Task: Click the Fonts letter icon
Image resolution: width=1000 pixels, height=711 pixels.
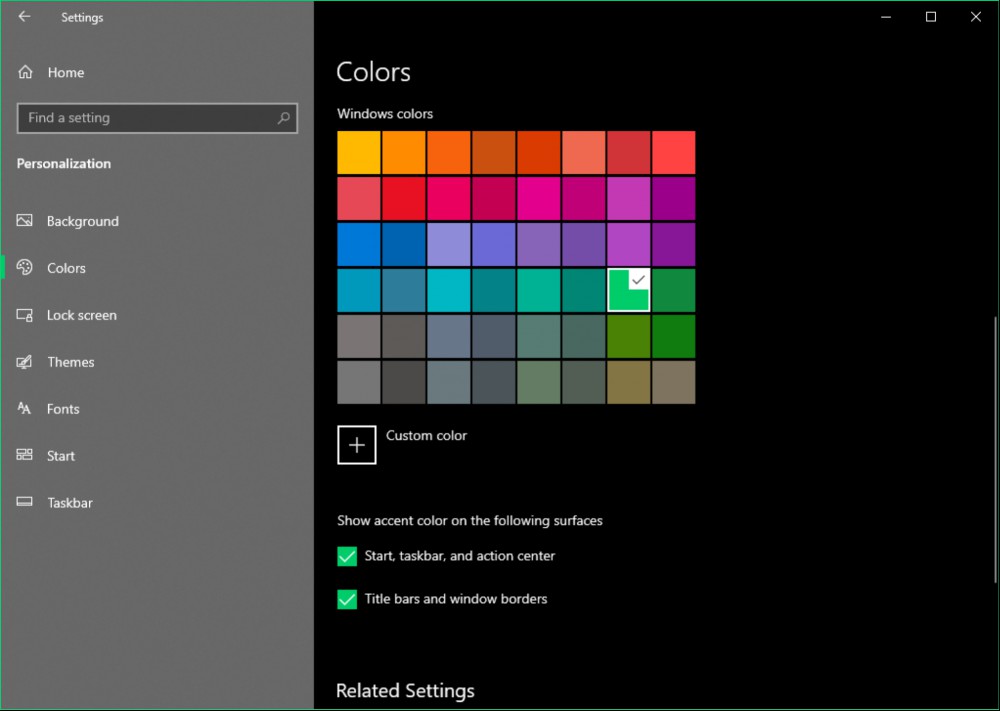Action: coord(24,408)
